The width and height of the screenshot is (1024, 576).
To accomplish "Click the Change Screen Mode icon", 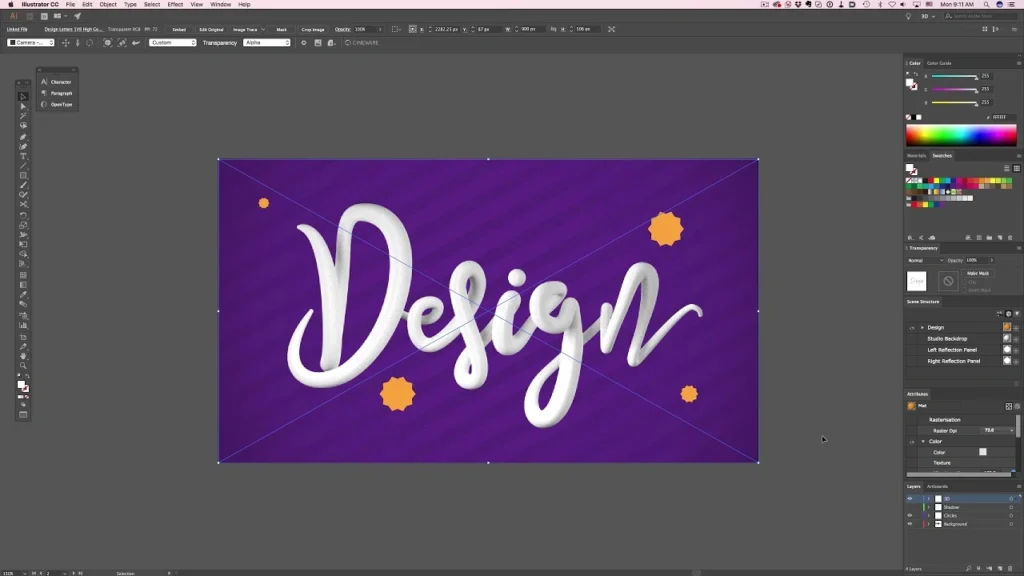I will pyautogui.click(x=23, y=415).
